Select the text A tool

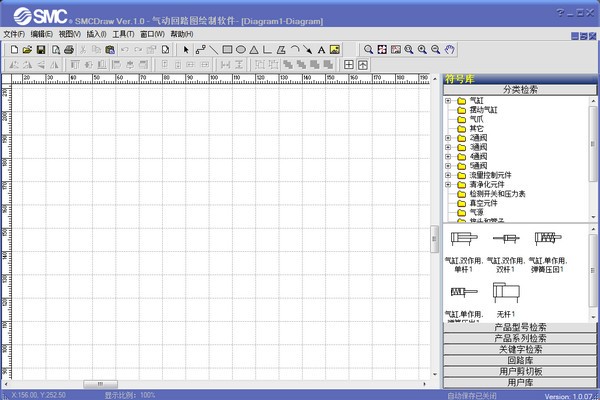click(321, 49)
